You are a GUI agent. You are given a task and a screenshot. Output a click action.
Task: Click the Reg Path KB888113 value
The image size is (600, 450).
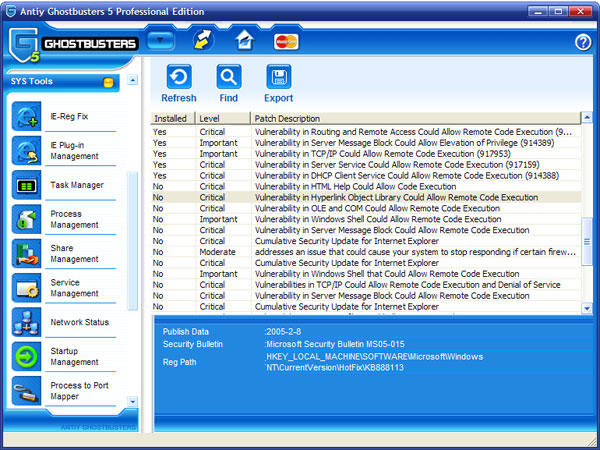point(373,362)
